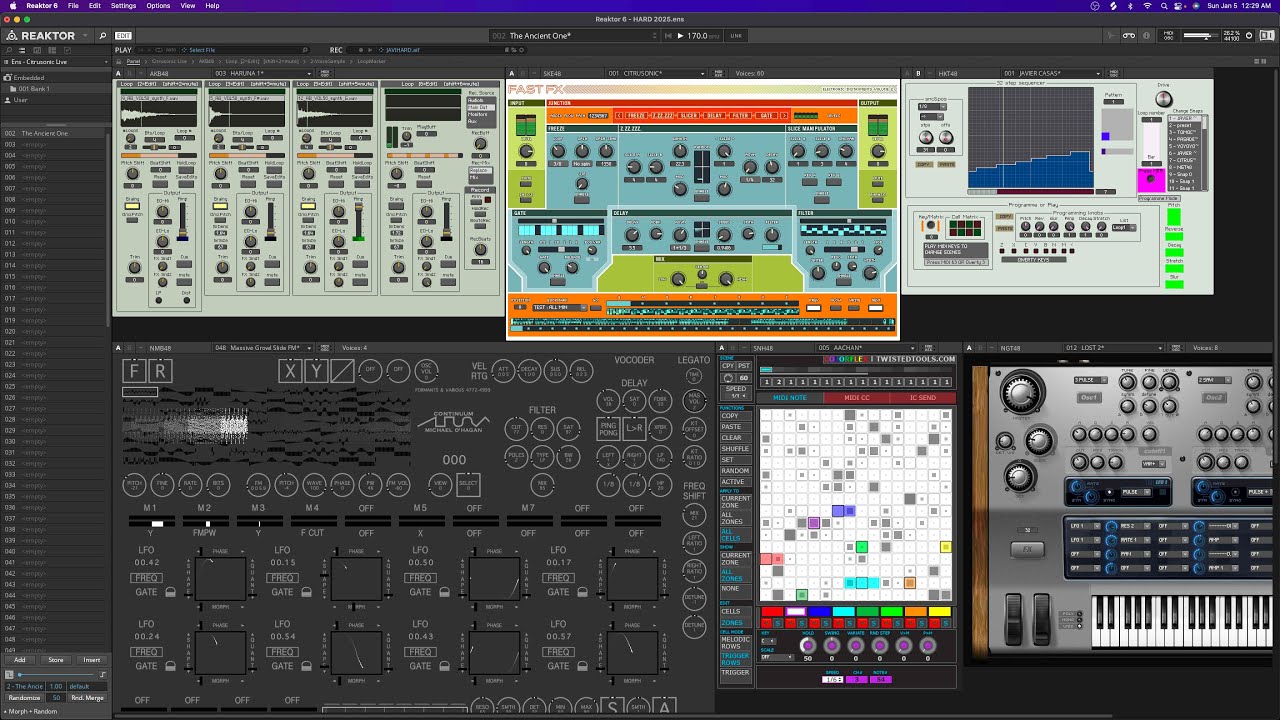Viewport: 1280px width, 720px height.
Task: Open the Edit menu
Action: point(94,6)
